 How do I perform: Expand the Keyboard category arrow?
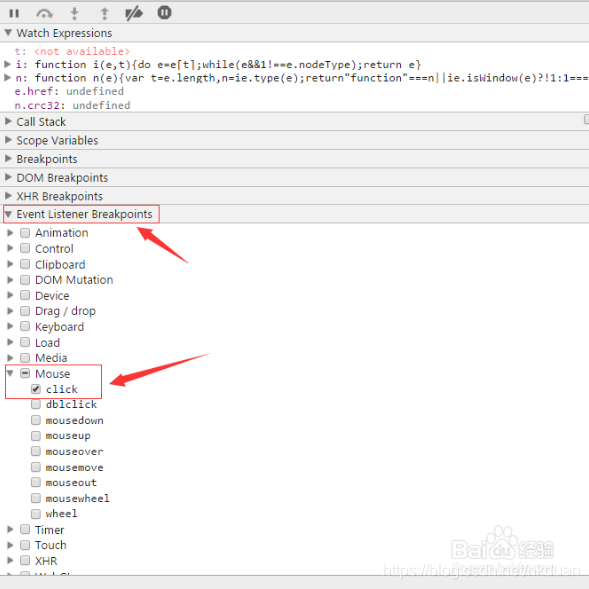click(11, 326)
